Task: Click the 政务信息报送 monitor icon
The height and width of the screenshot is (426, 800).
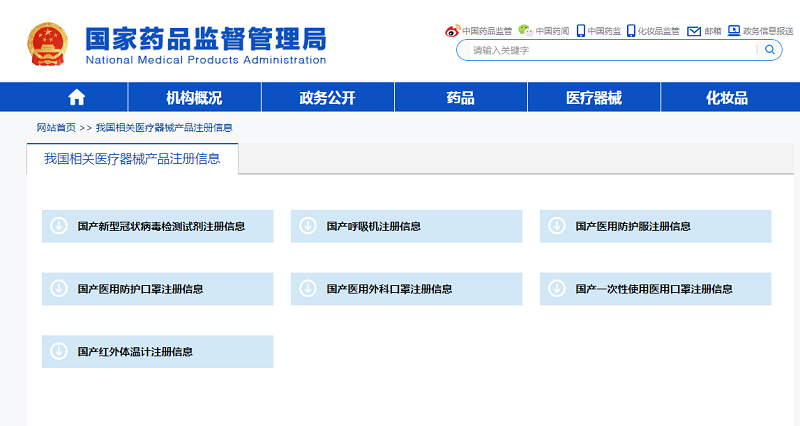Action: [x=734, y=31]
